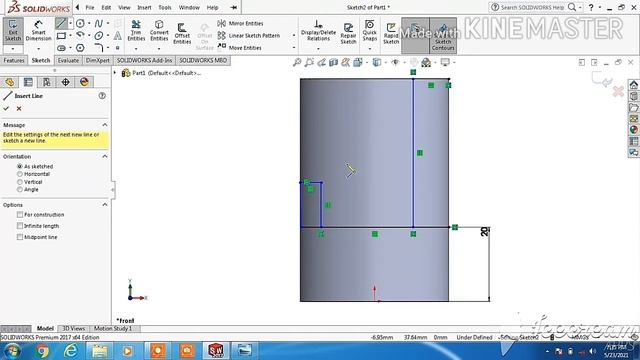Switch to SOLIDWORKS Add-Ins tab
The width and height of the screenshot is (640, 360).
coord(144,60)
